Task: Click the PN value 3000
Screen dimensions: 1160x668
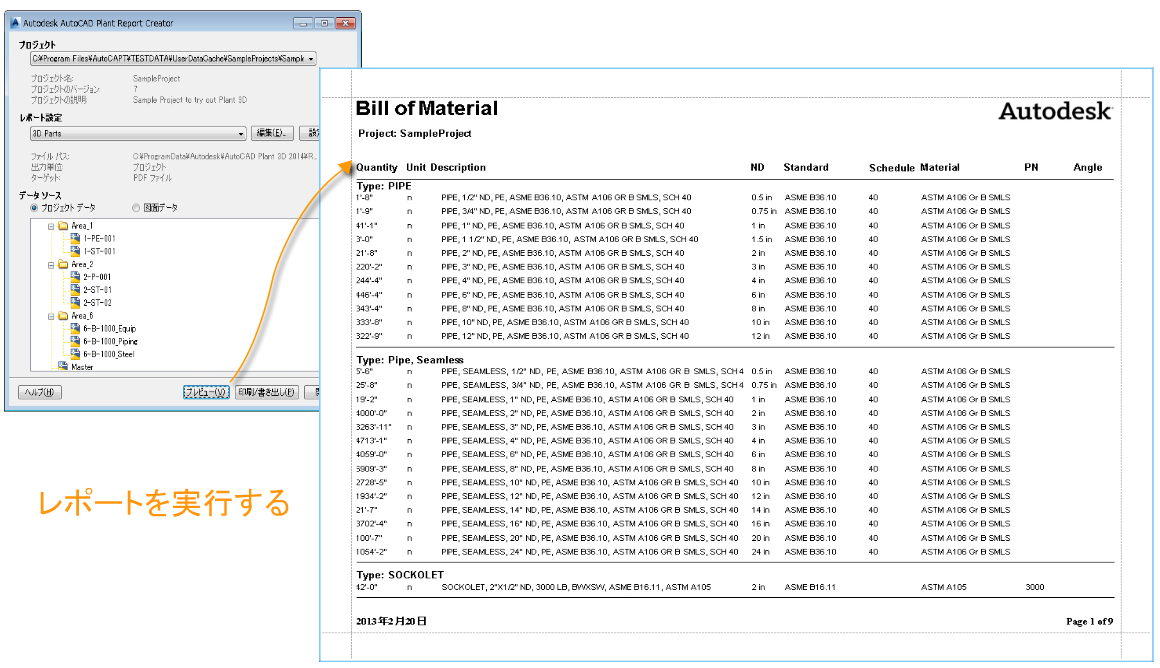Action: [x=1035, y=587]
